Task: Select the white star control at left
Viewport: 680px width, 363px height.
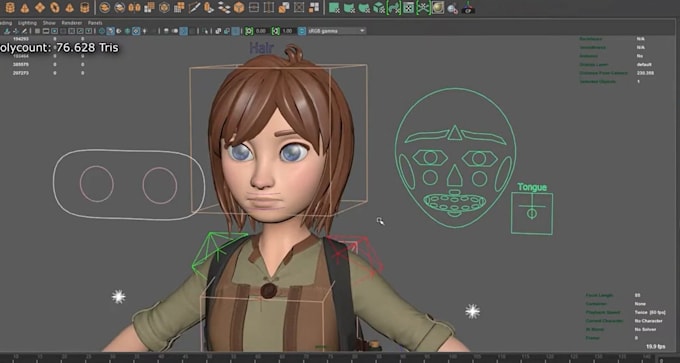Action: tap(118, 297)
